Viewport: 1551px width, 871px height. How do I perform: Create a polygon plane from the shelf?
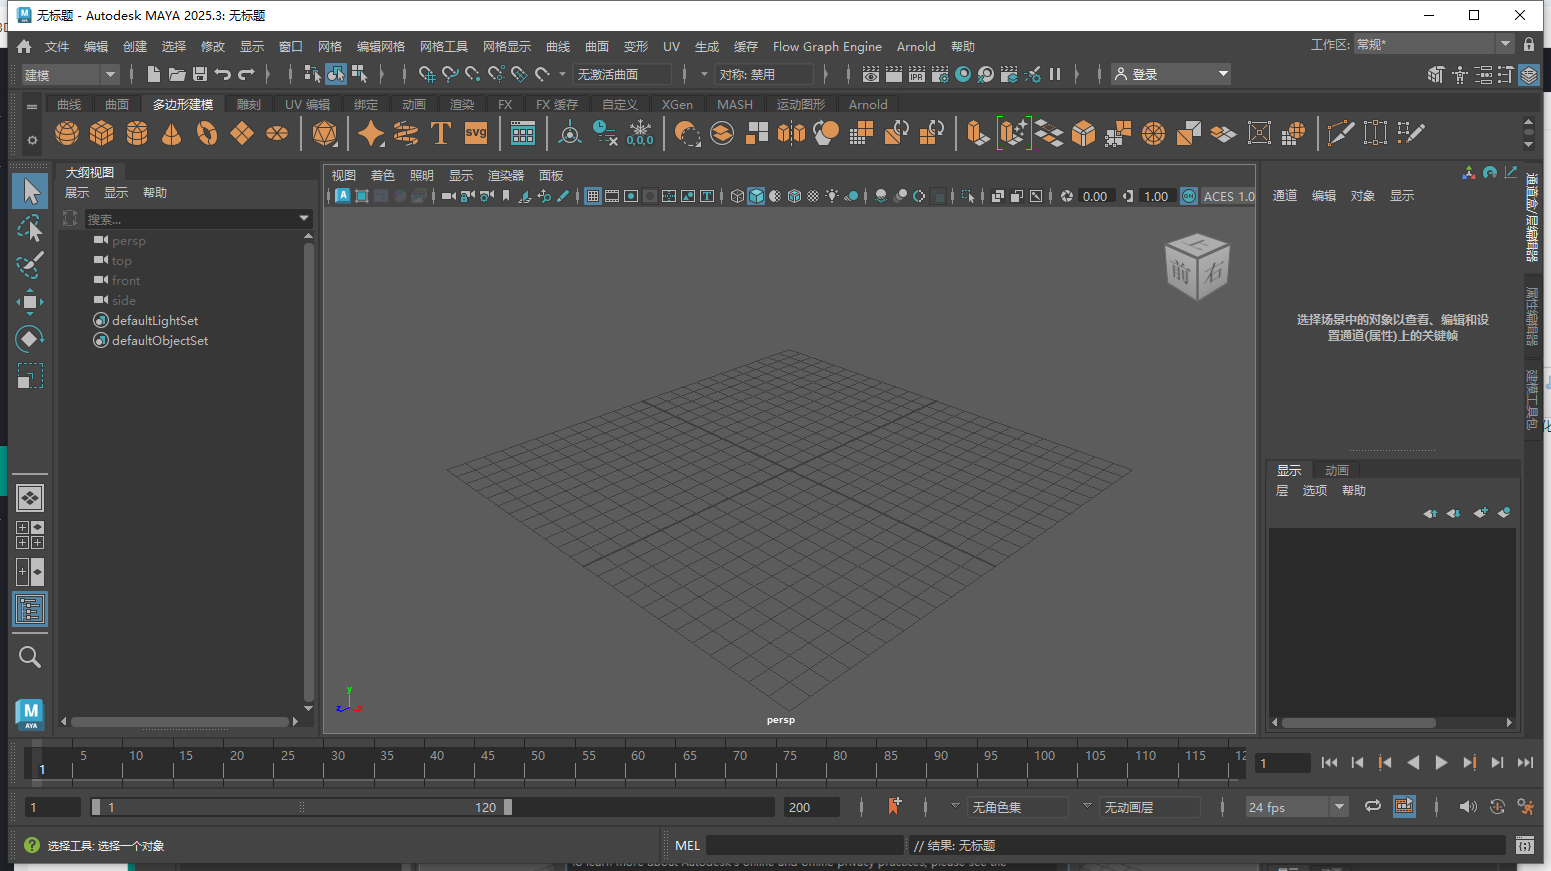click(x=242, y=133)
